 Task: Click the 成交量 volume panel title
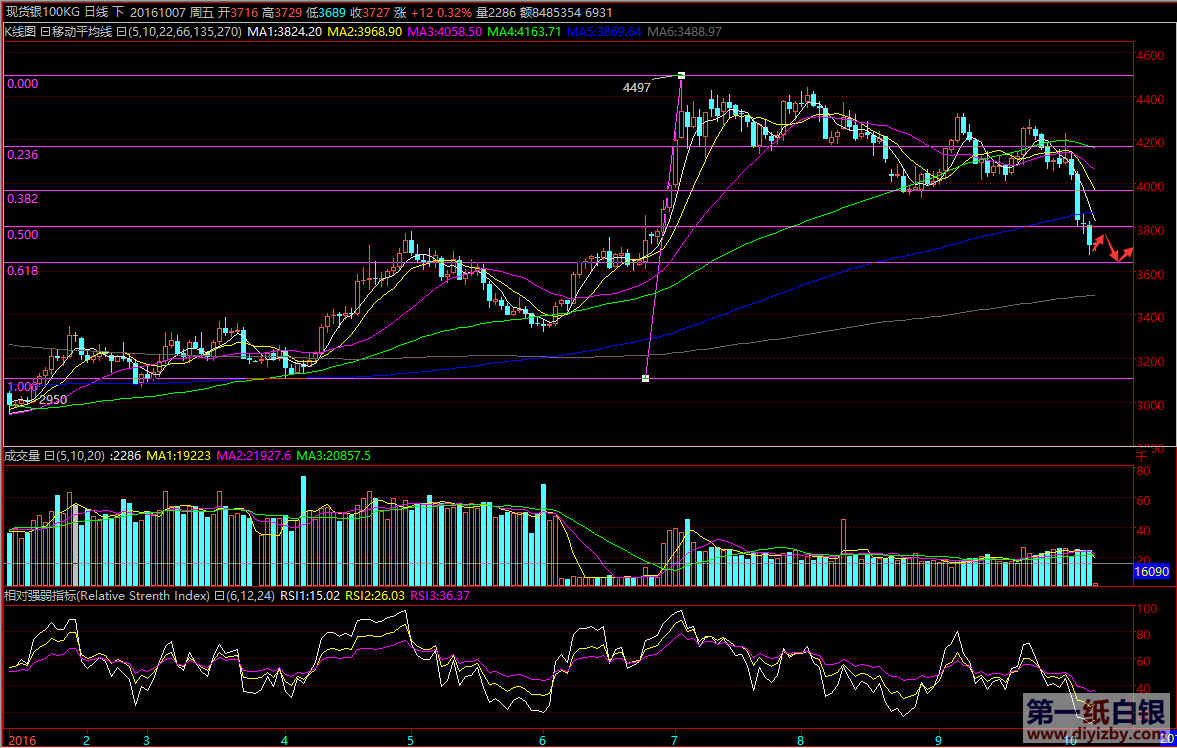coord(20,456)
